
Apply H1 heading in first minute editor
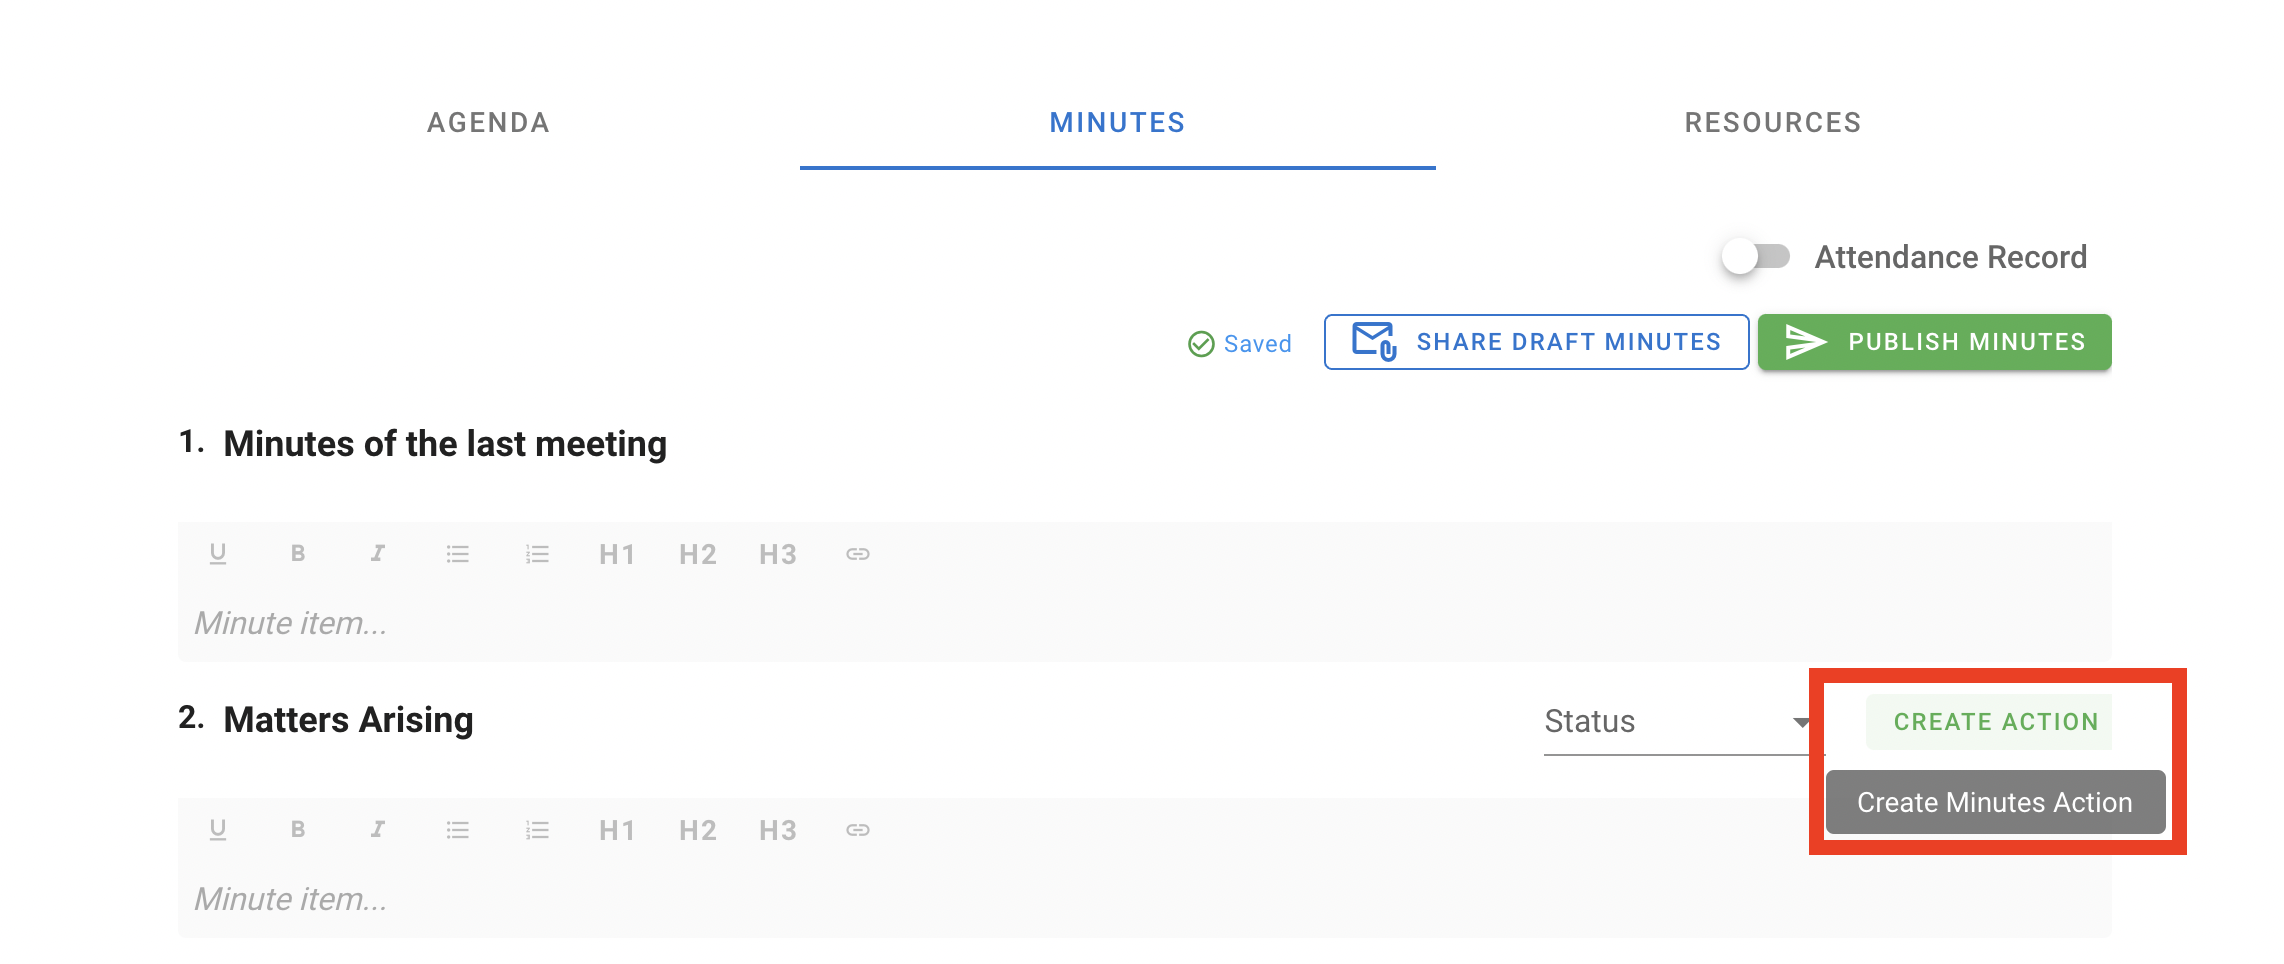(x=617, y=554)
